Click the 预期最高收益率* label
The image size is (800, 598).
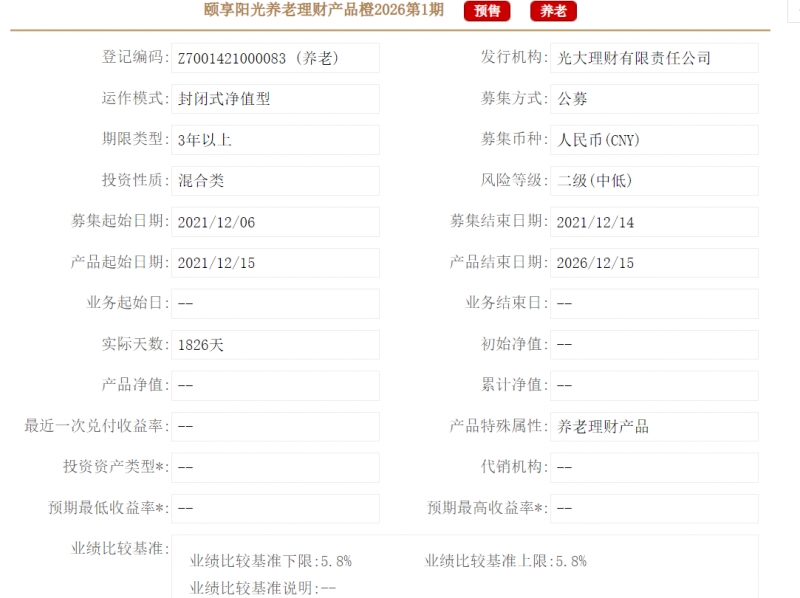pos(487,508)
